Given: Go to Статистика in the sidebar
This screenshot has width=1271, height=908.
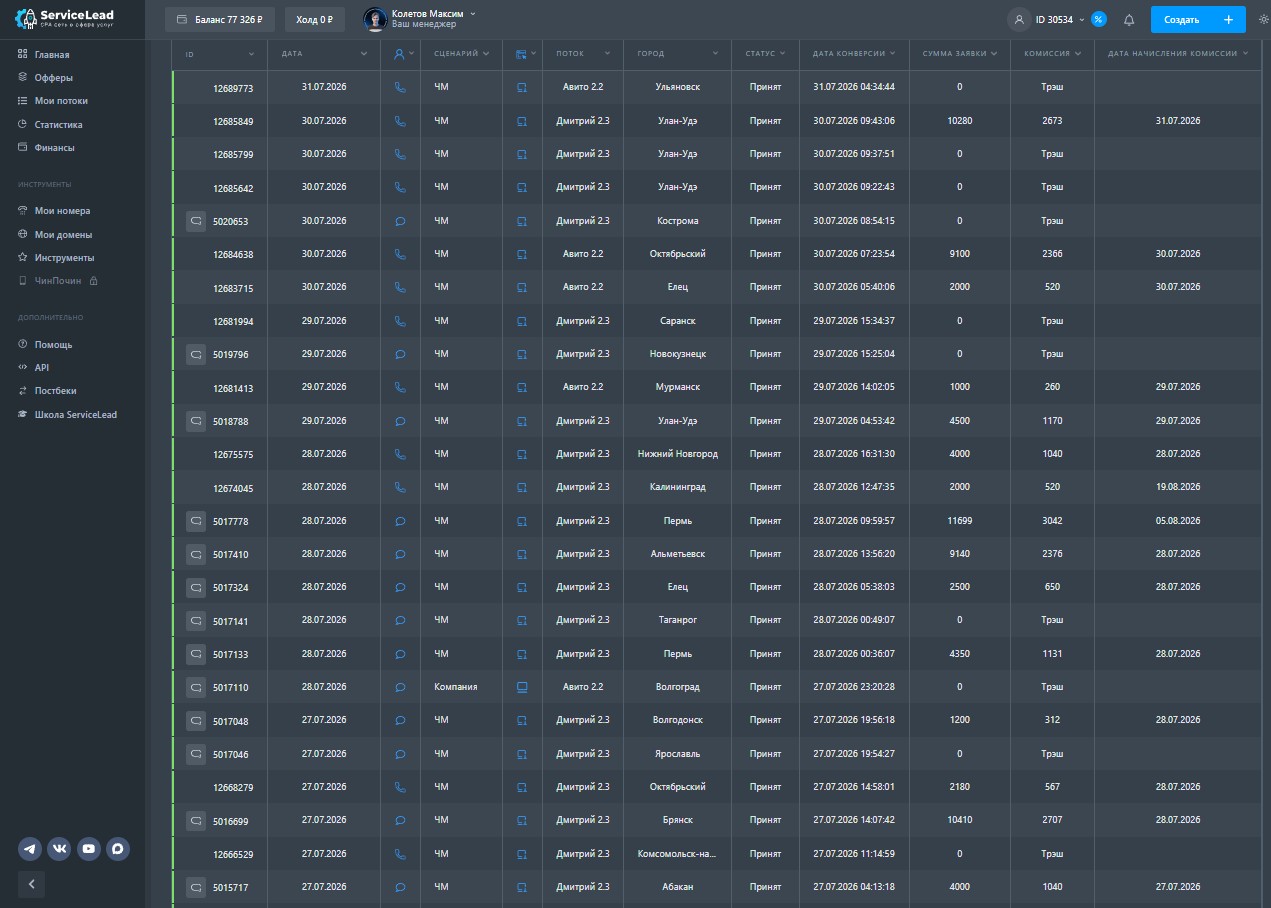Looking at the screenshot, I should (58, 125).
